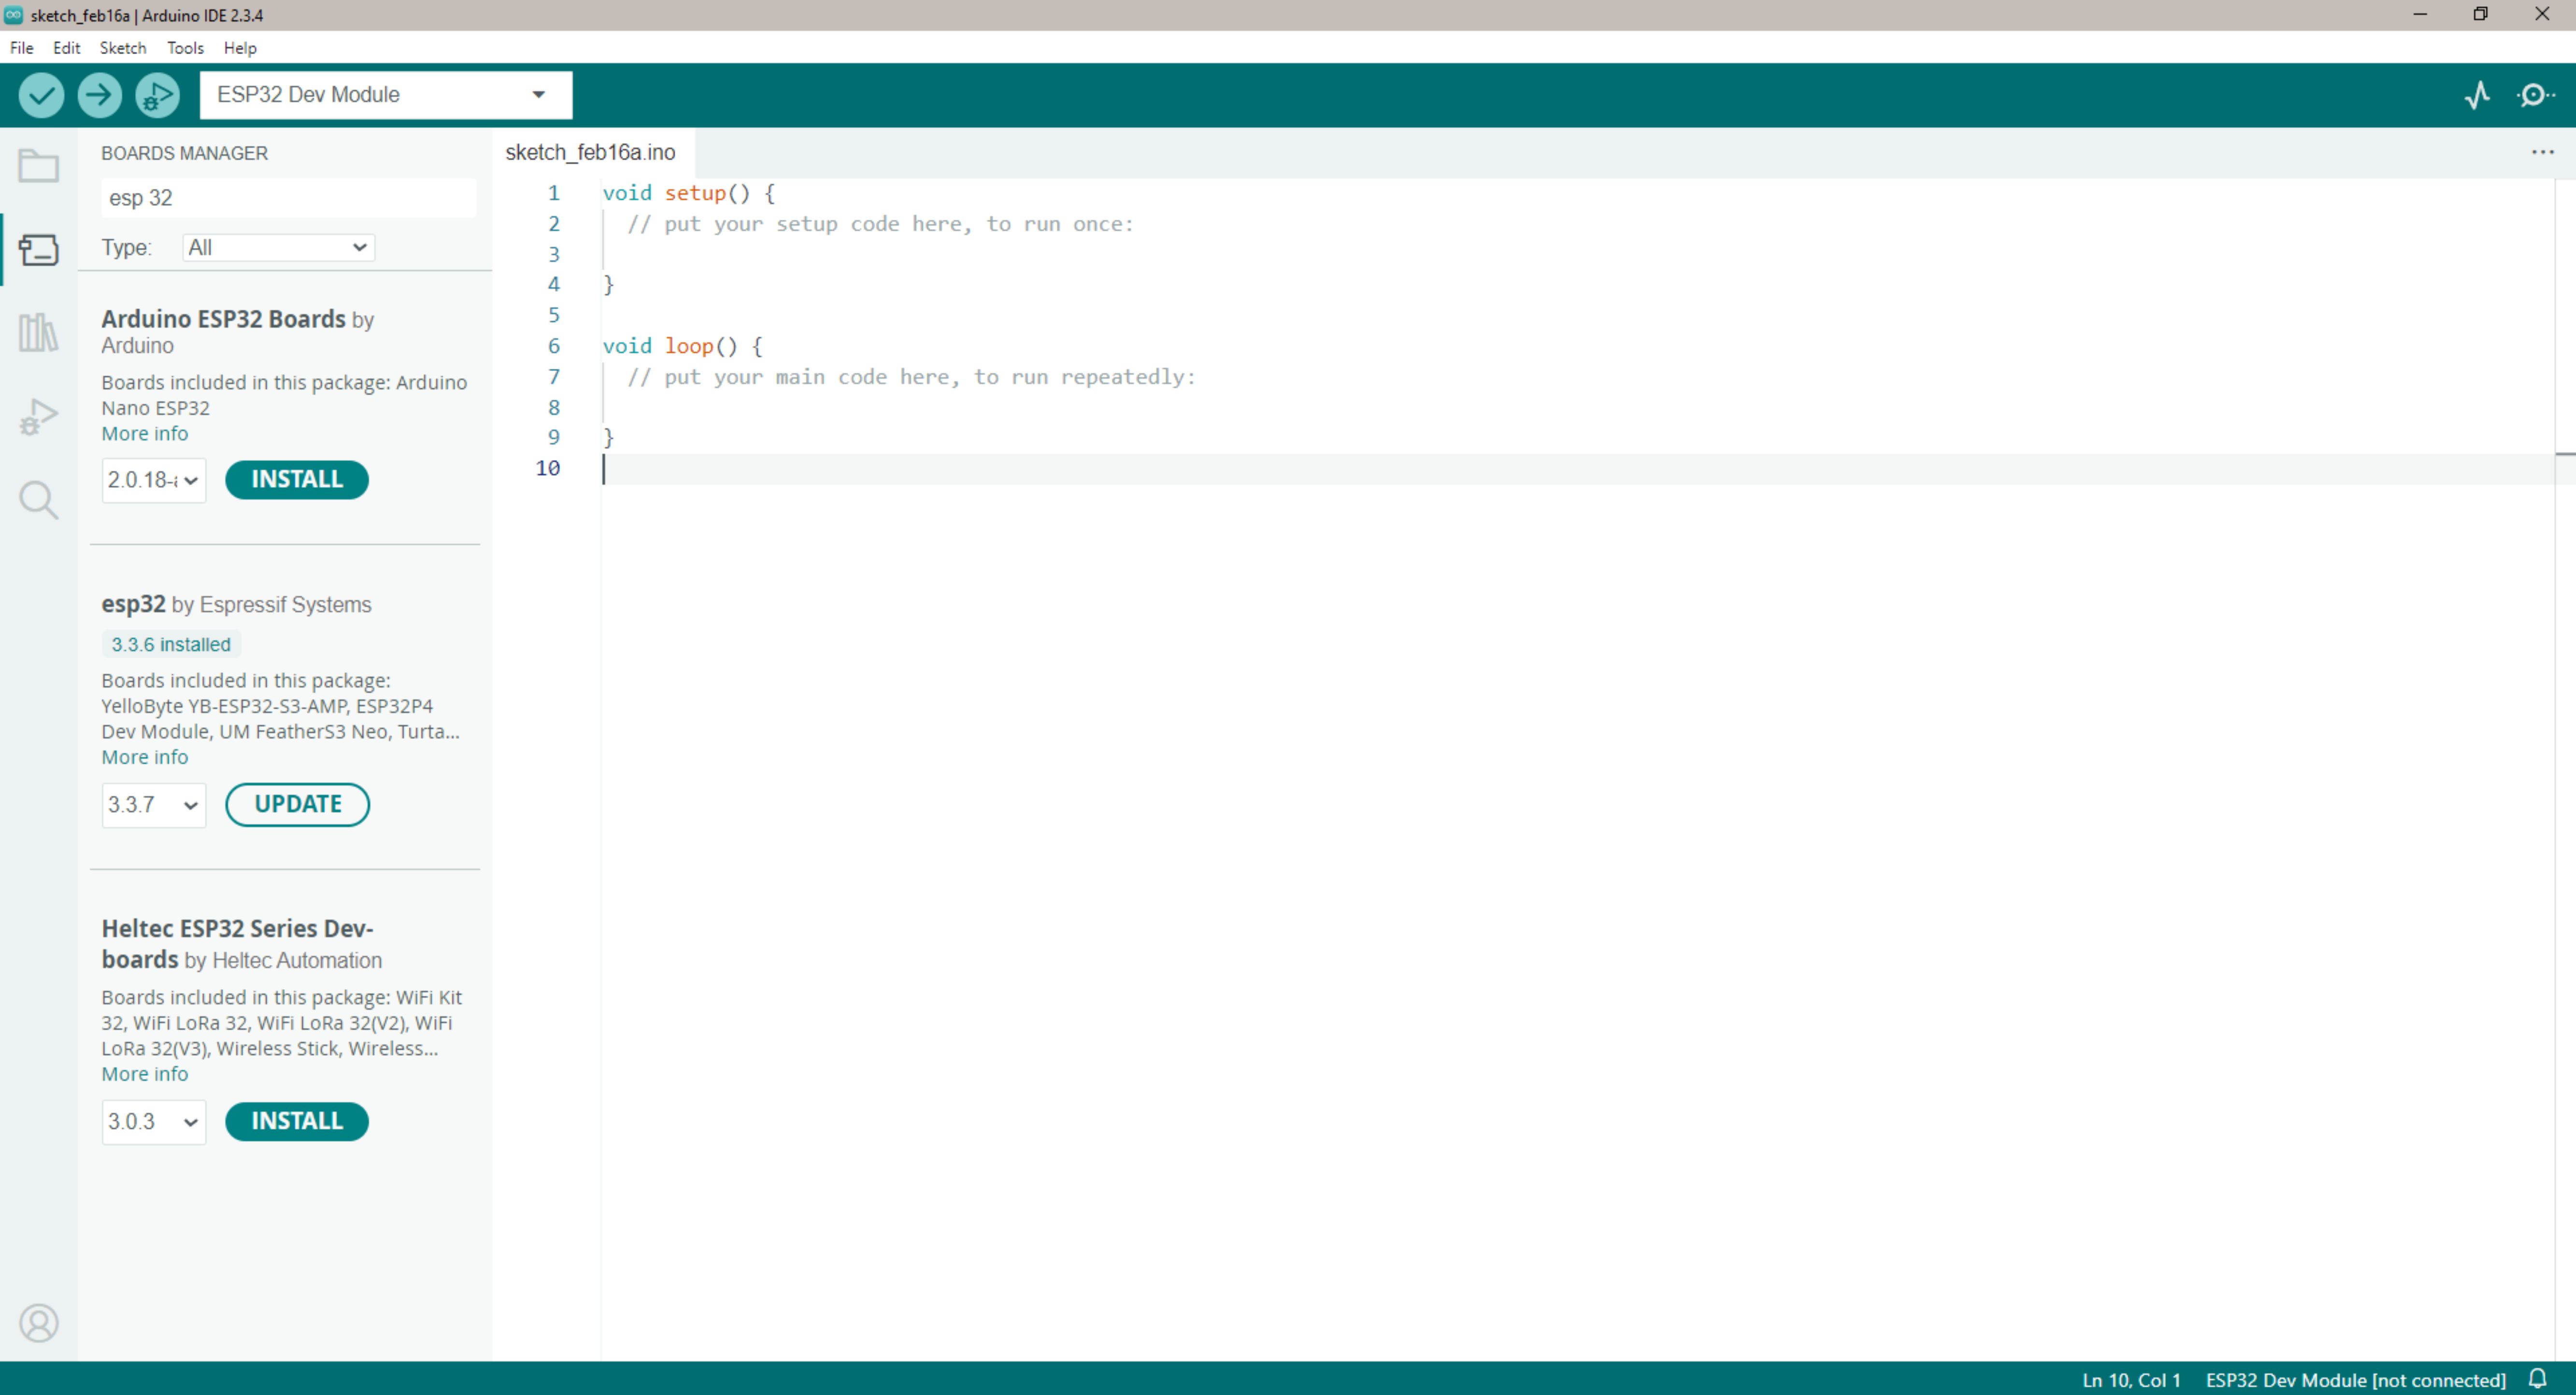Click the account profile icon

point(38,1323)
